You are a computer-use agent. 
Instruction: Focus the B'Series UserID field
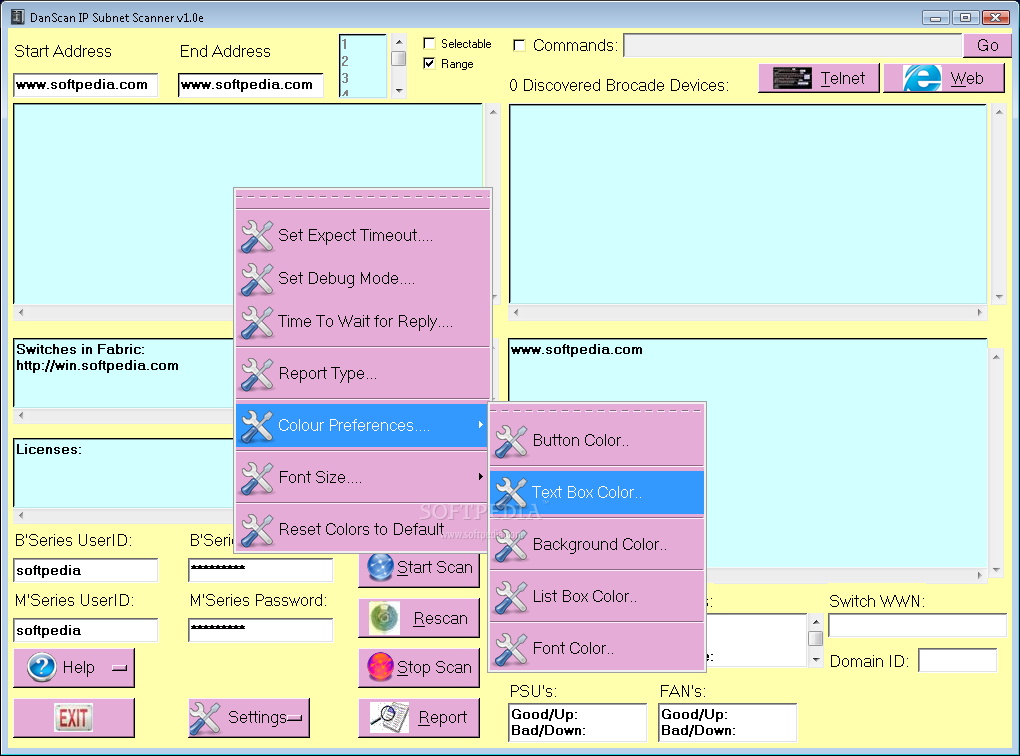point(85,570)
